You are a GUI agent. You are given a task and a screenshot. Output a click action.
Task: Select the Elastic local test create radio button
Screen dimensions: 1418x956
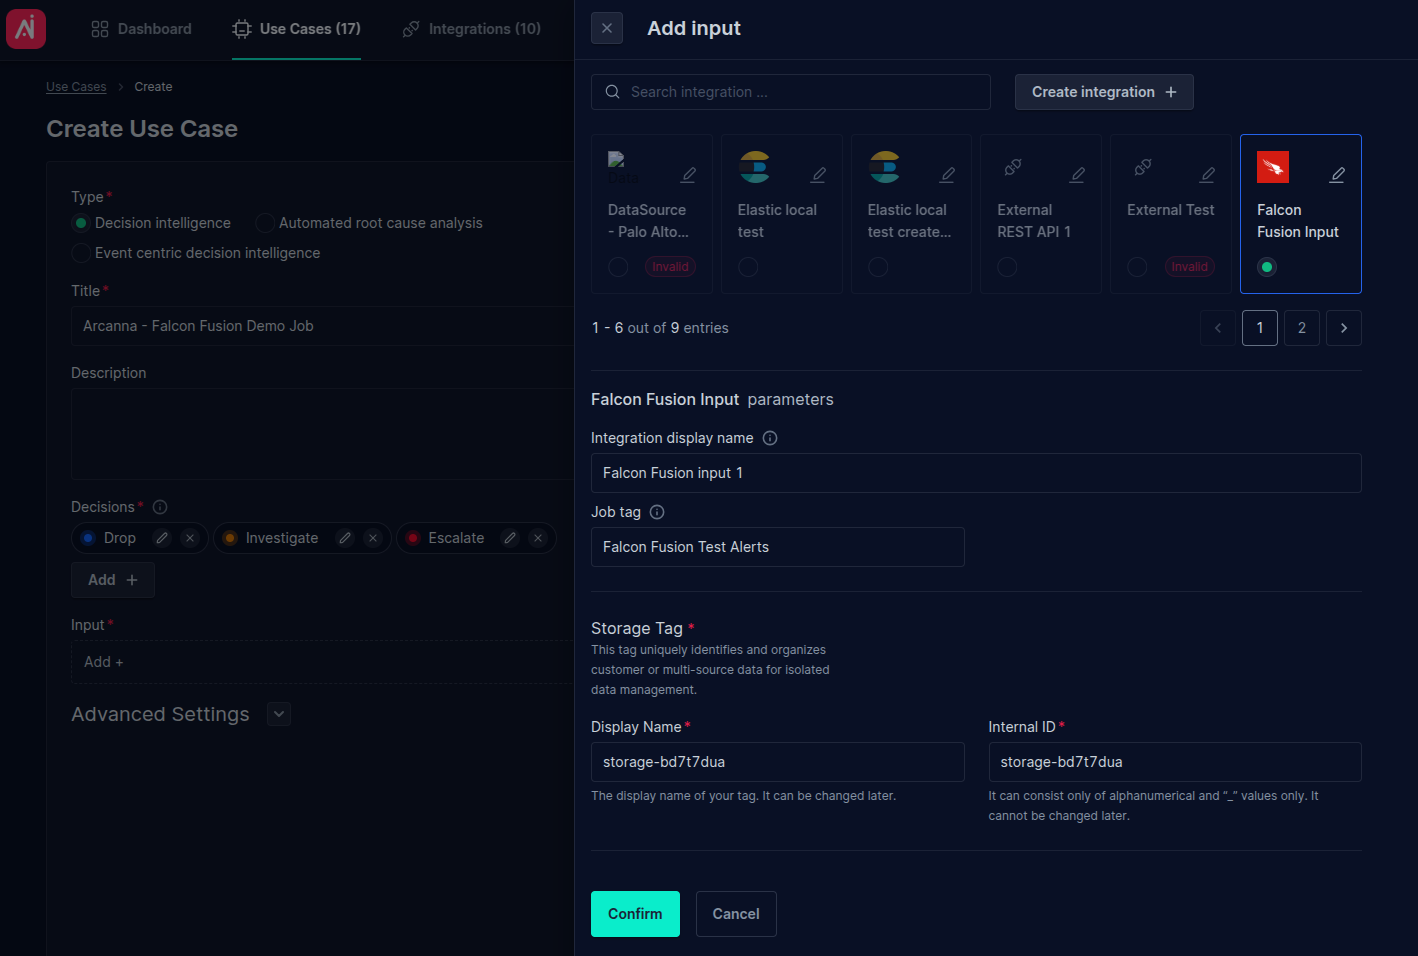point(878,267)
